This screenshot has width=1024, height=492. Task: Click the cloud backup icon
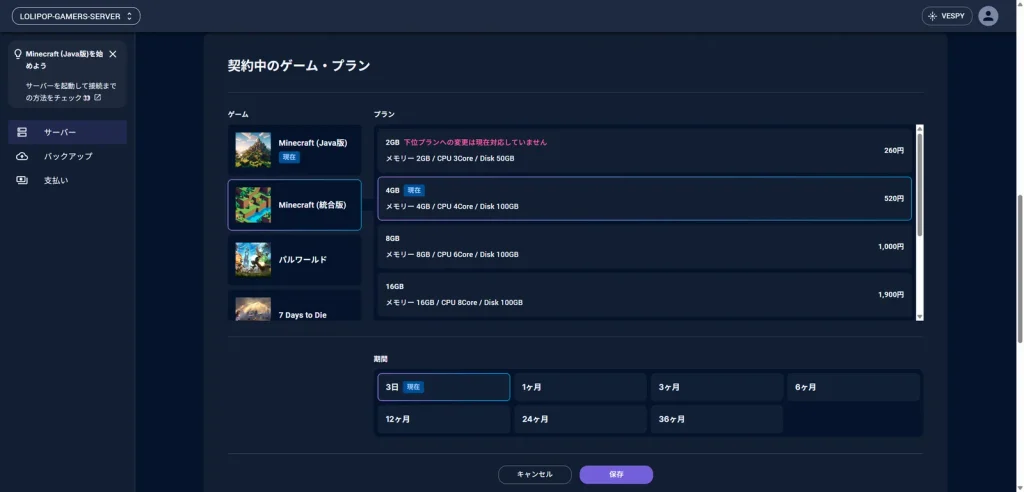pyautogui.click(x=22, y=156)
